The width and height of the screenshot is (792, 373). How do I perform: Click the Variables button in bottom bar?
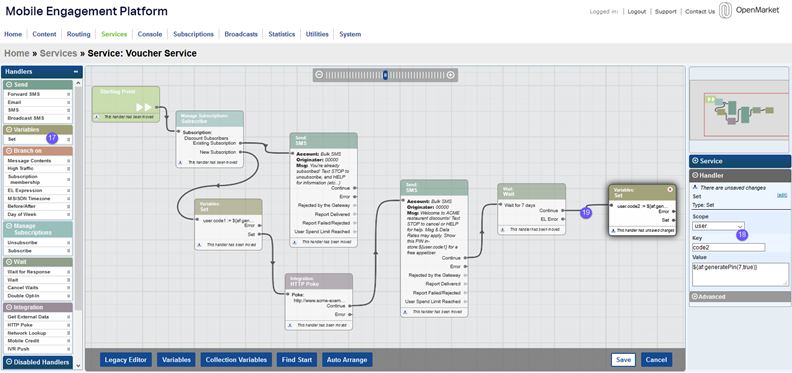click(176, 360)
